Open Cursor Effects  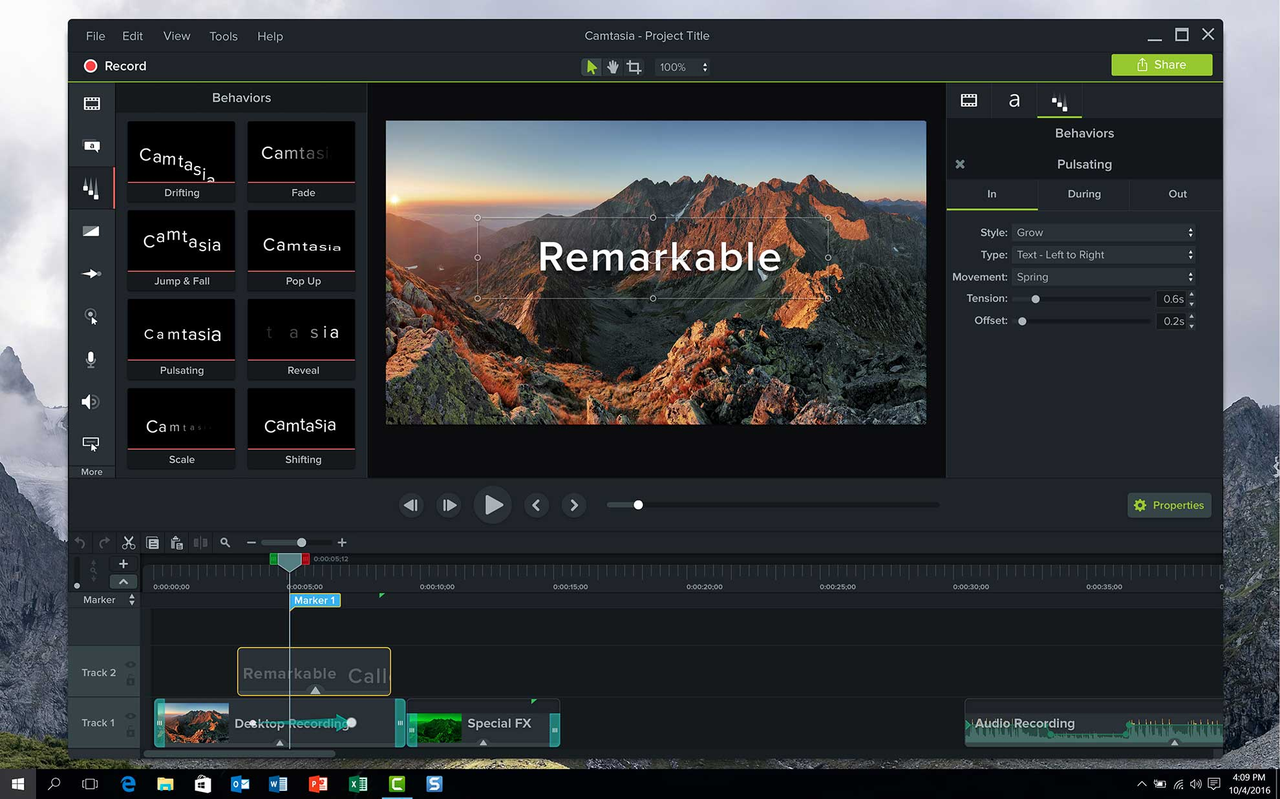click(91, 316)
